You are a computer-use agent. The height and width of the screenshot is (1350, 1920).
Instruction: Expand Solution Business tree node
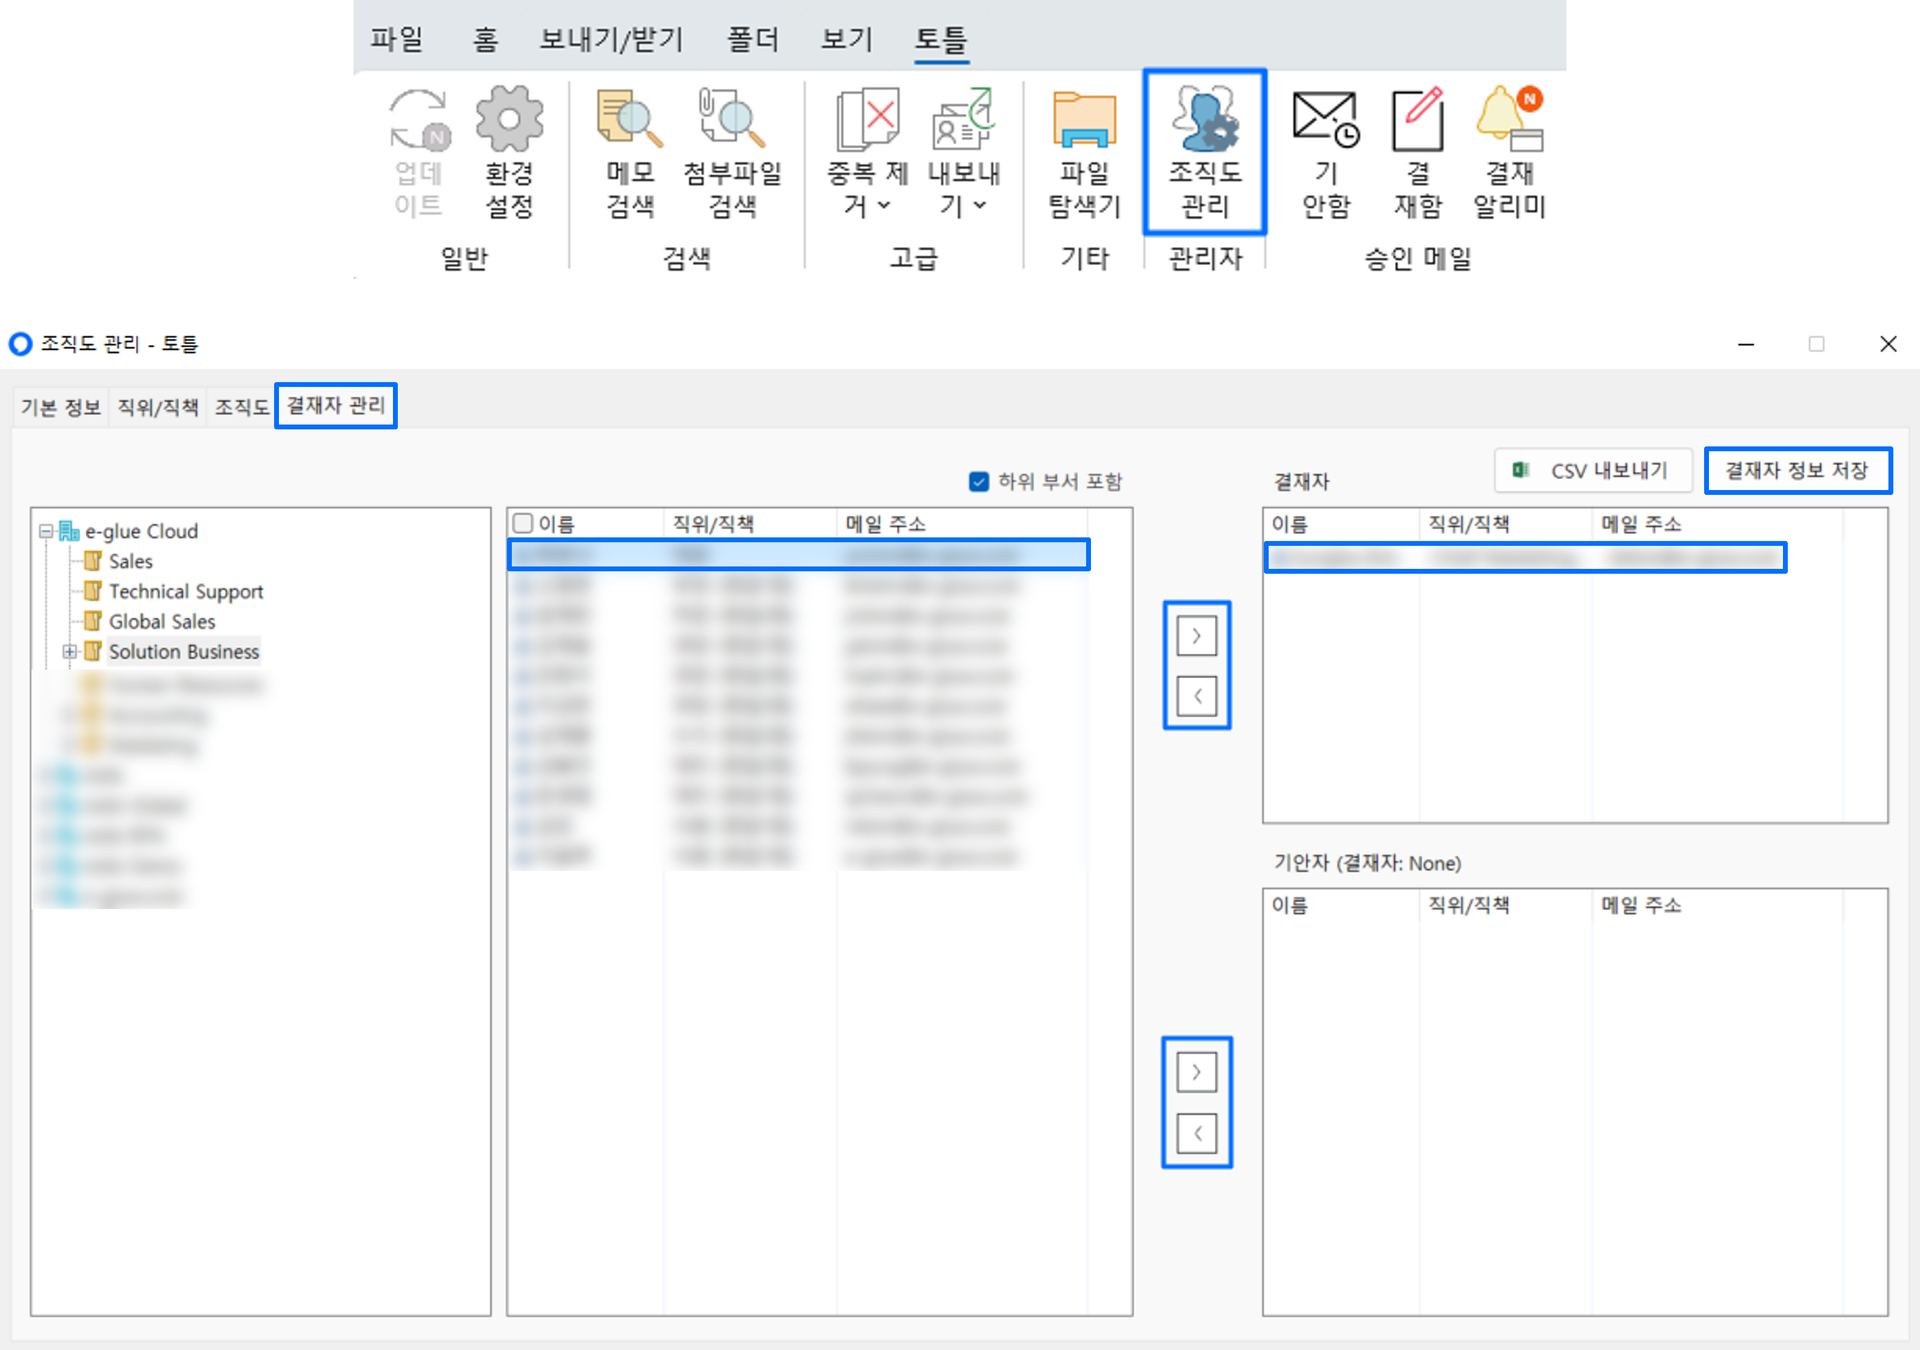pyautogui.click(x=70, y=652)
